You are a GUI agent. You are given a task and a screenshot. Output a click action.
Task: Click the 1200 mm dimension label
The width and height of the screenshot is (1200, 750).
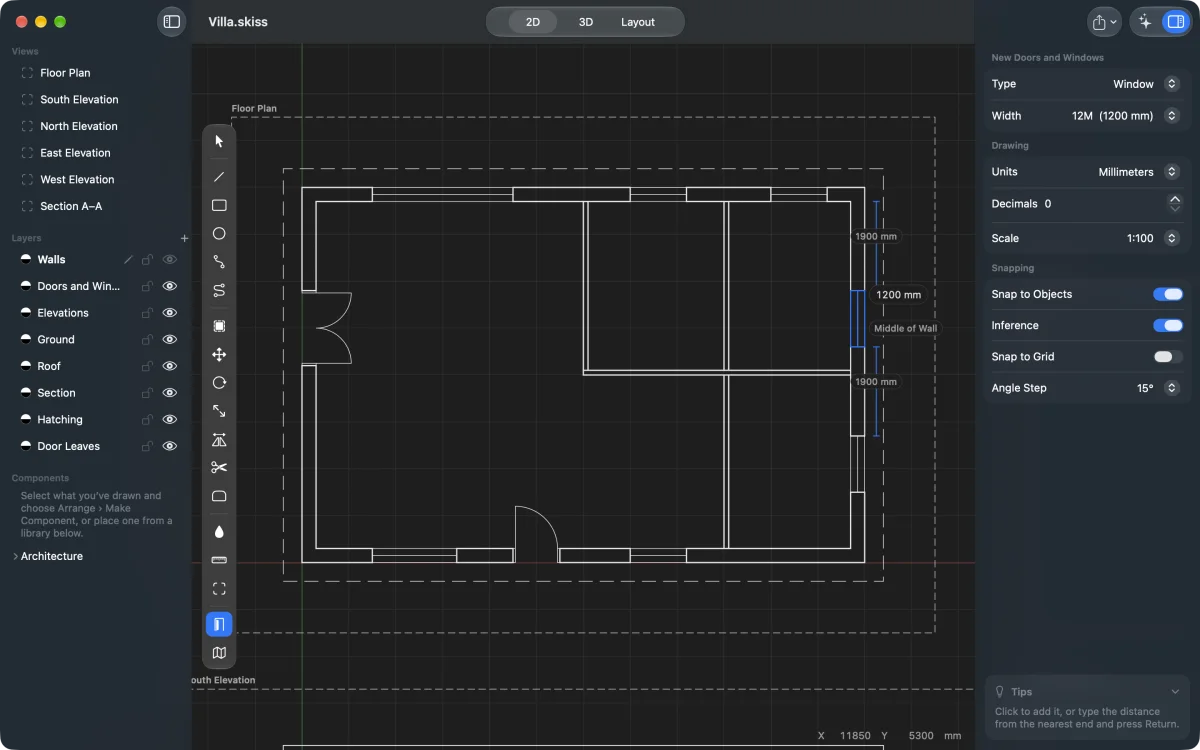898,295
